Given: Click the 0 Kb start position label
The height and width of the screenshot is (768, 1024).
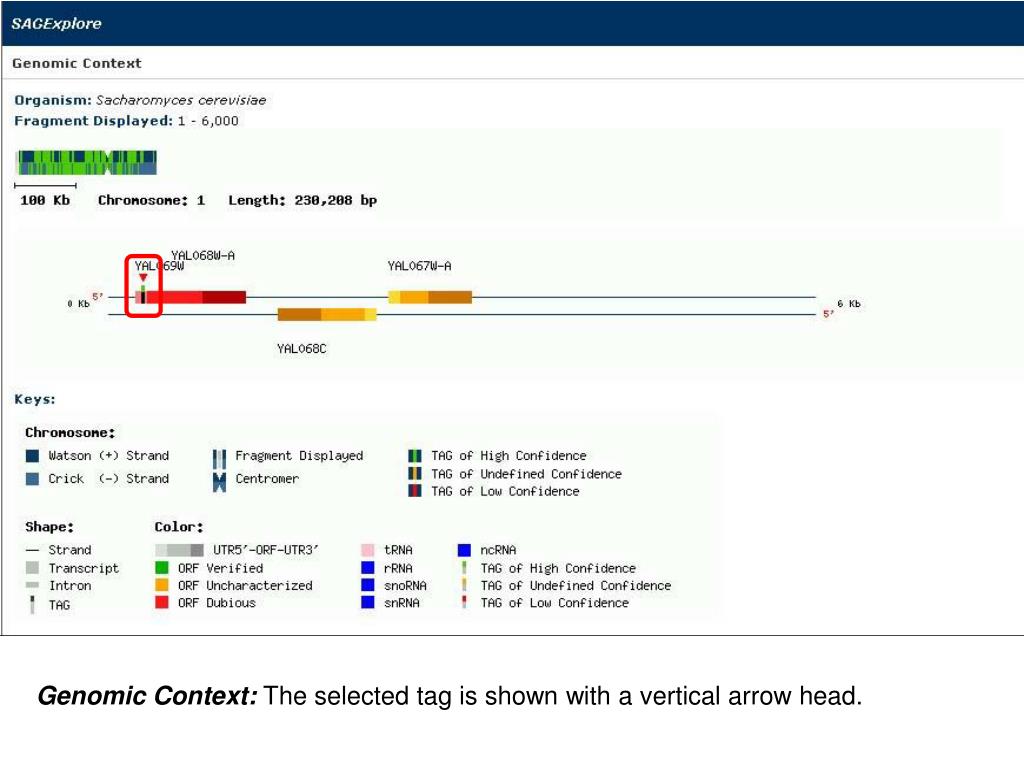Looking at the screenshot, I should pos(78,304).
